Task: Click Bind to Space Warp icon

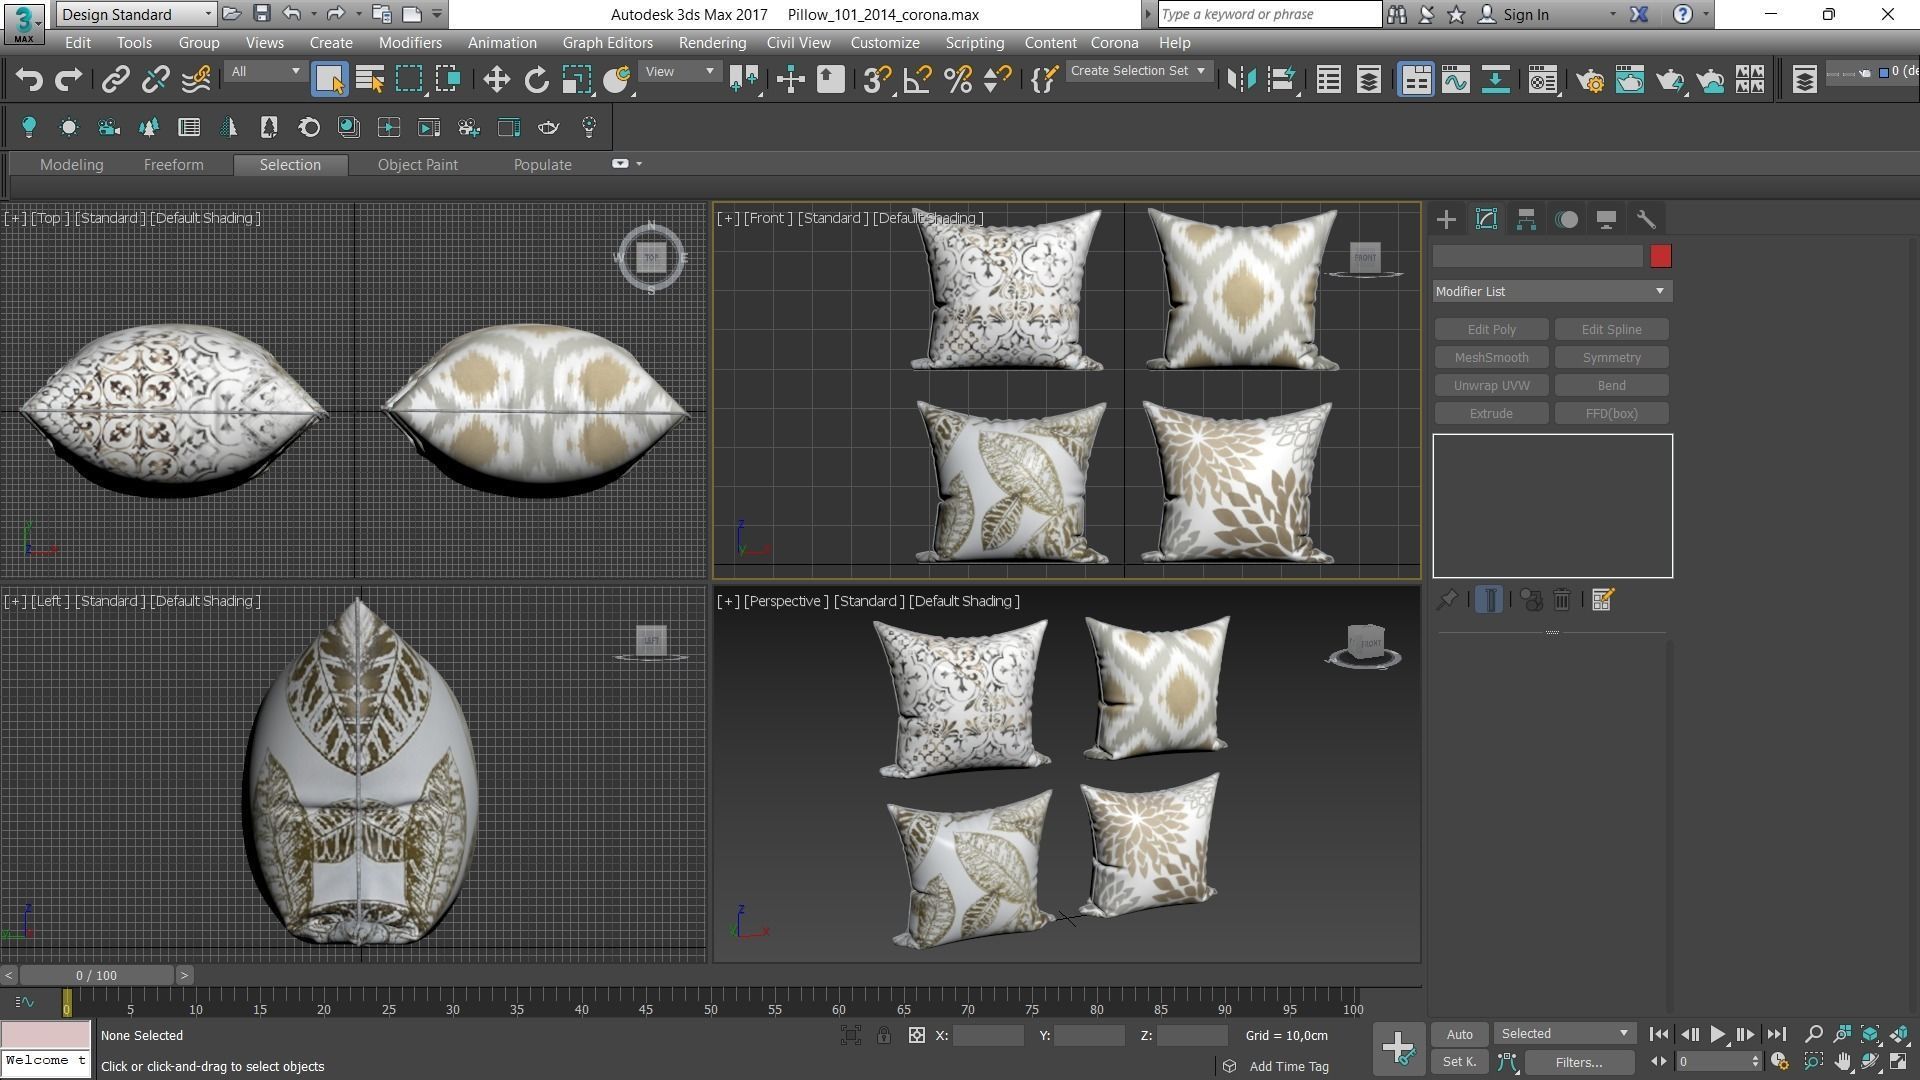Action: click(196, 79)
